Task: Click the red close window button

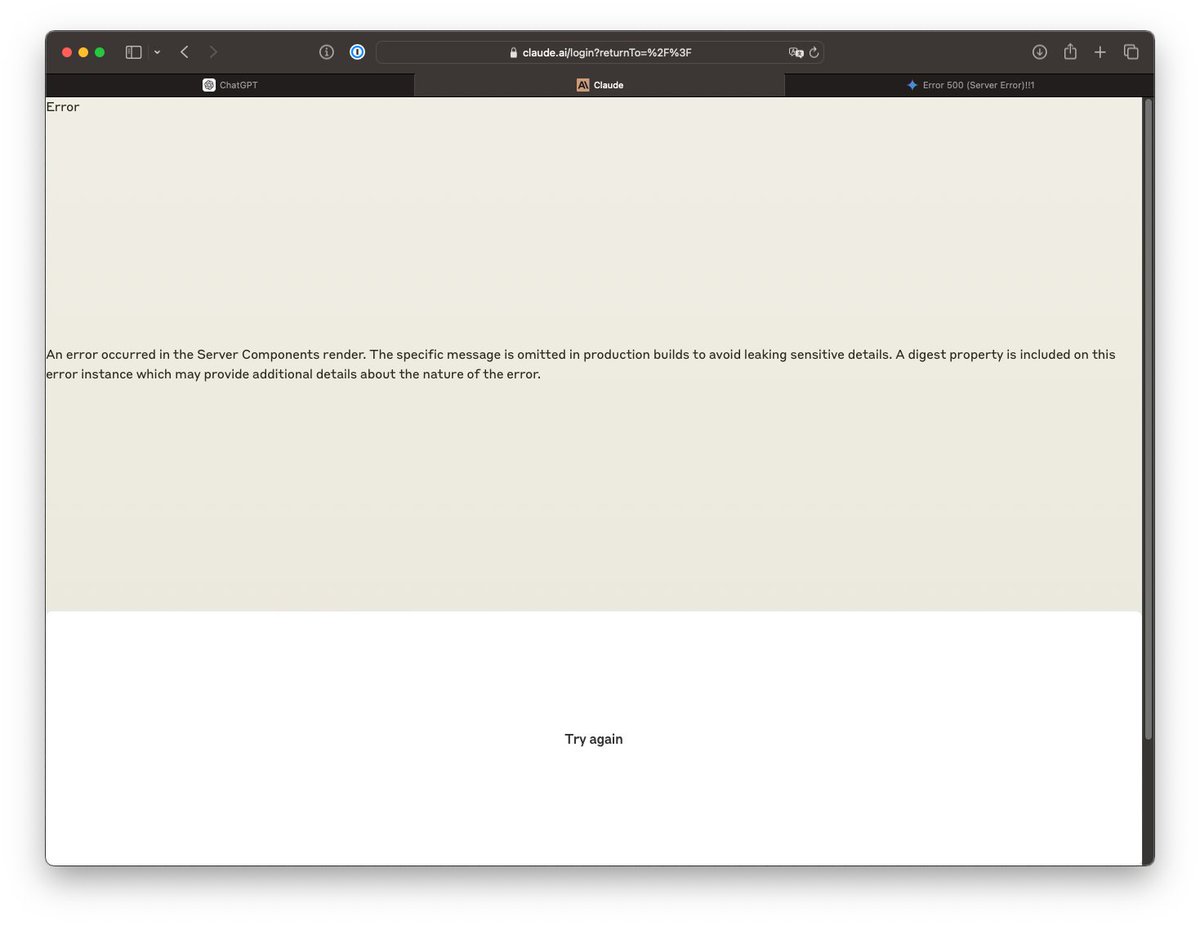Action: (x=67, y=52)
